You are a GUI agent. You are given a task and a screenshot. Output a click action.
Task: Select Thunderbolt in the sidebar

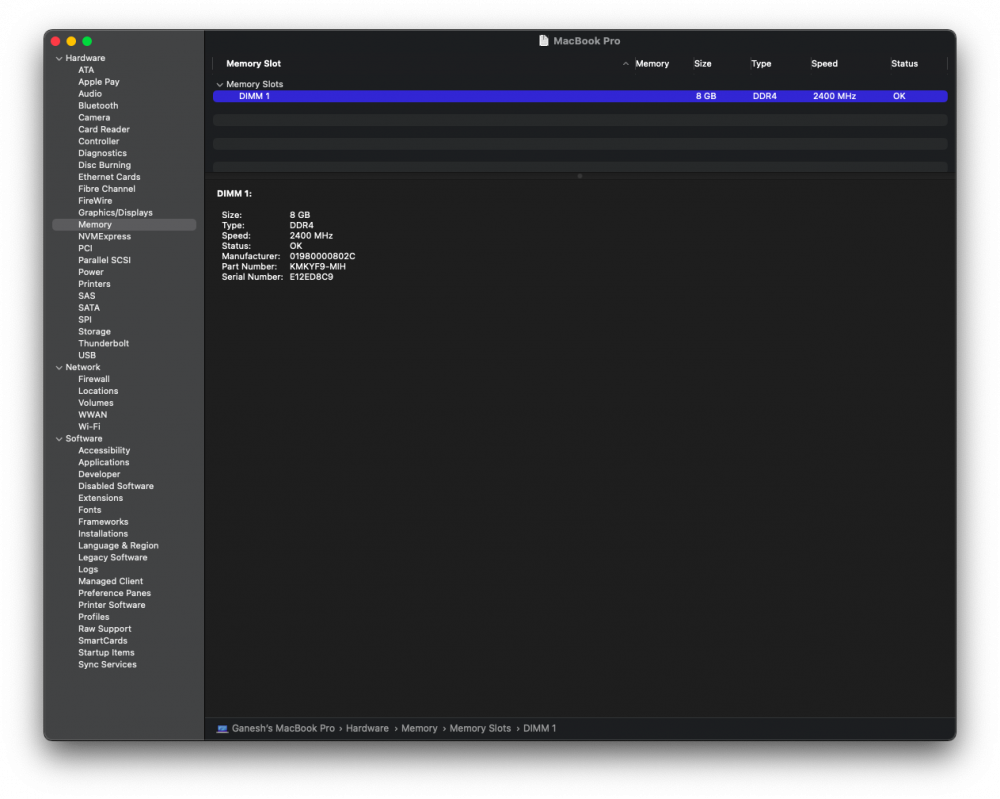coord(103,344)
